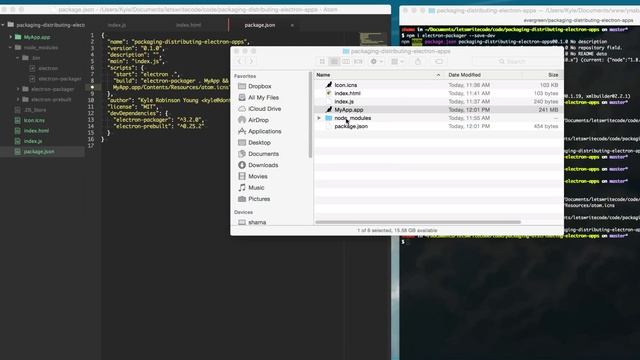Open Music in Finder sidebar
Screen dimensions: 640x360
point(256,187)
